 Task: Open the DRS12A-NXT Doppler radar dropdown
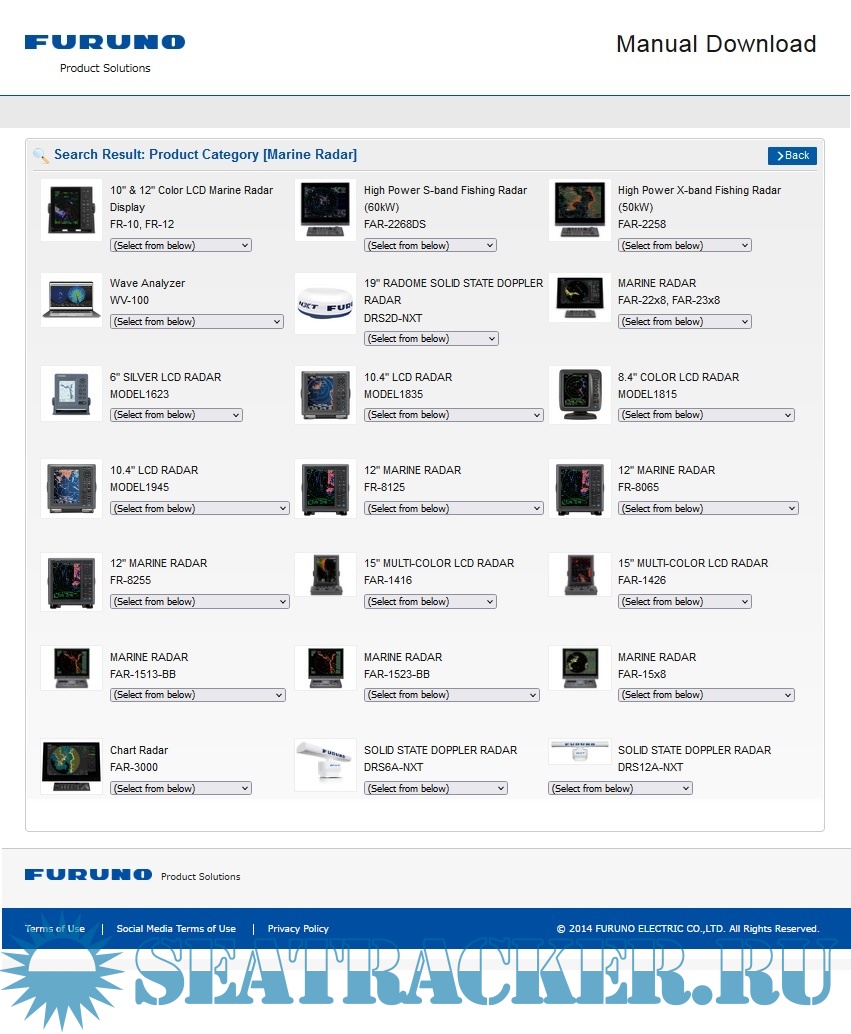[620, 789]
